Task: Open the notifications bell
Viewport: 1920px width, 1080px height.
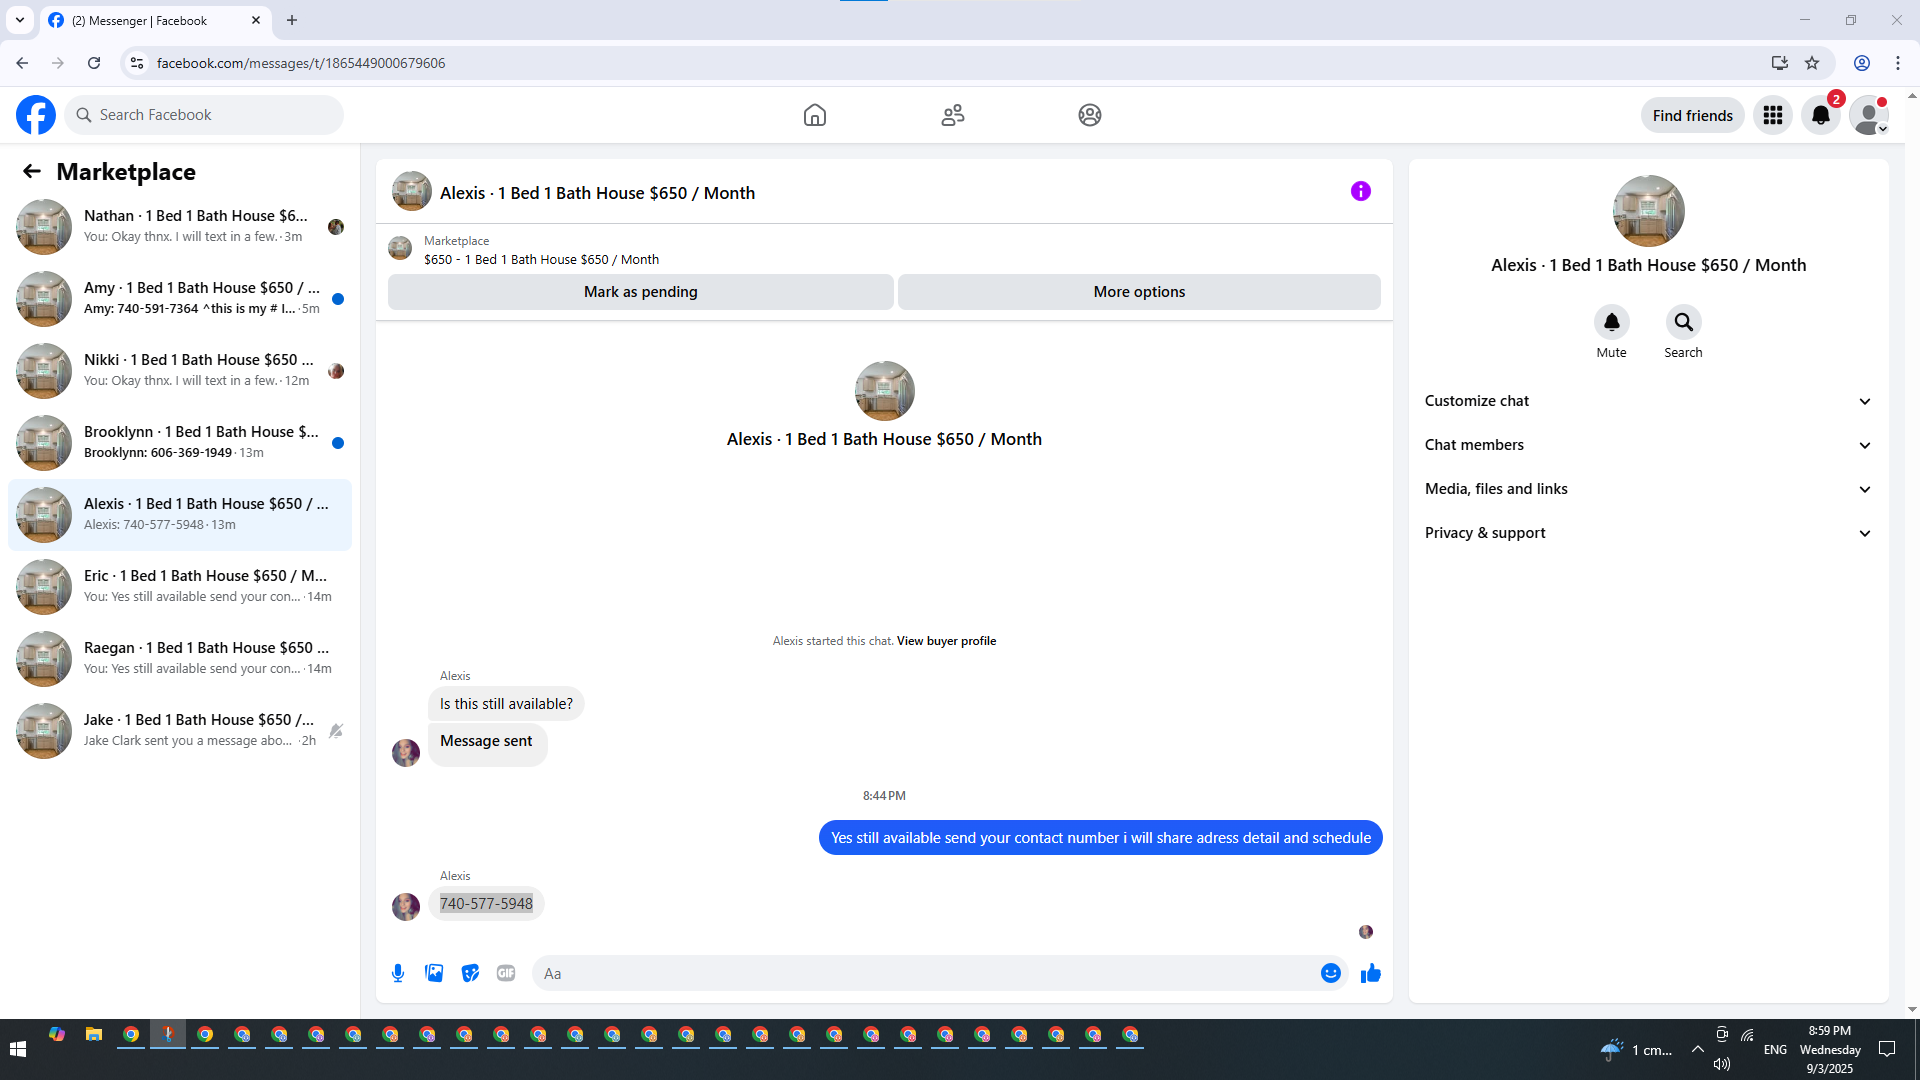Action: click(x=1821, y=115)
